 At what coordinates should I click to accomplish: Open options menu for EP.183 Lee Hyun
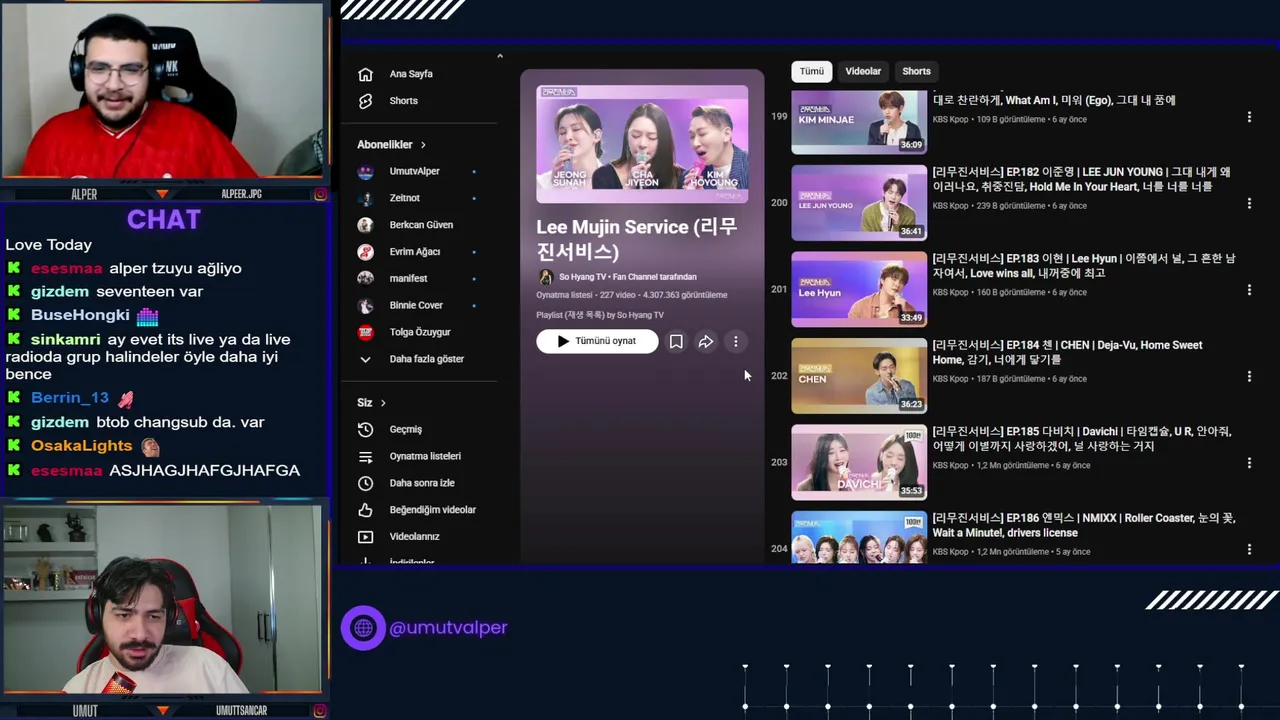[1249, 290]
